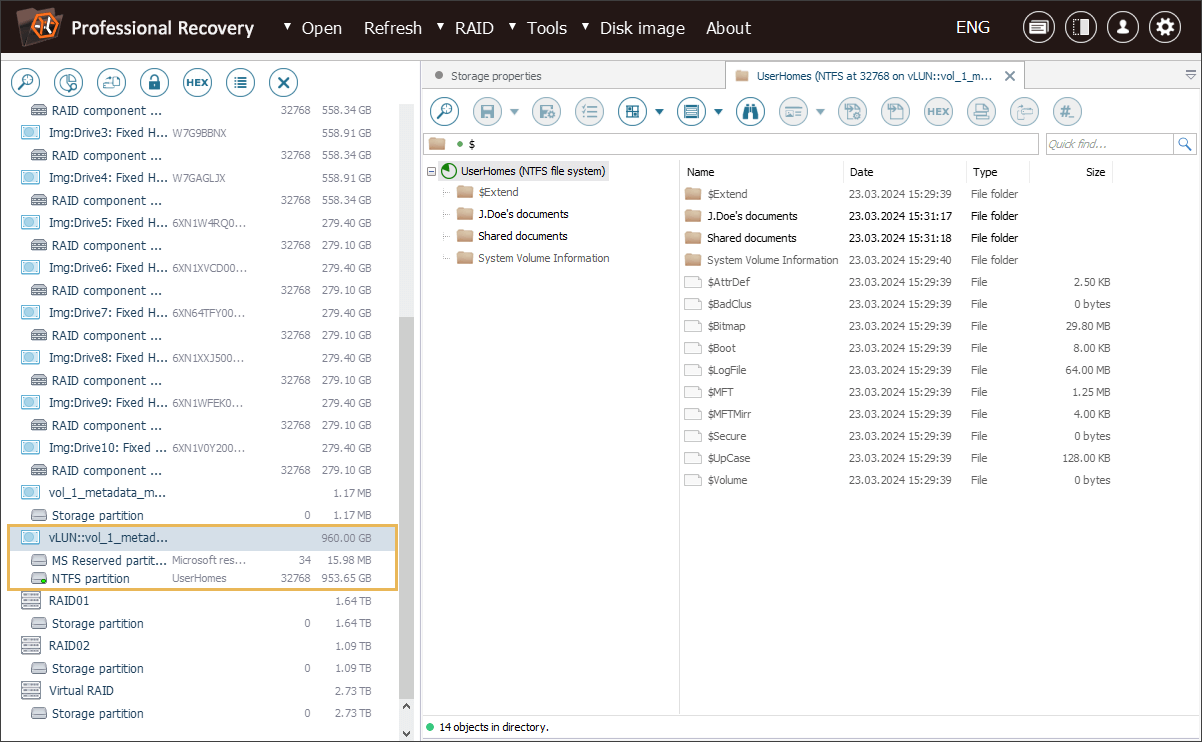Click the preview thumbnail card icon
This screenshot has height=742, width=1202.
pyautogui.click(x=793, y=111)
